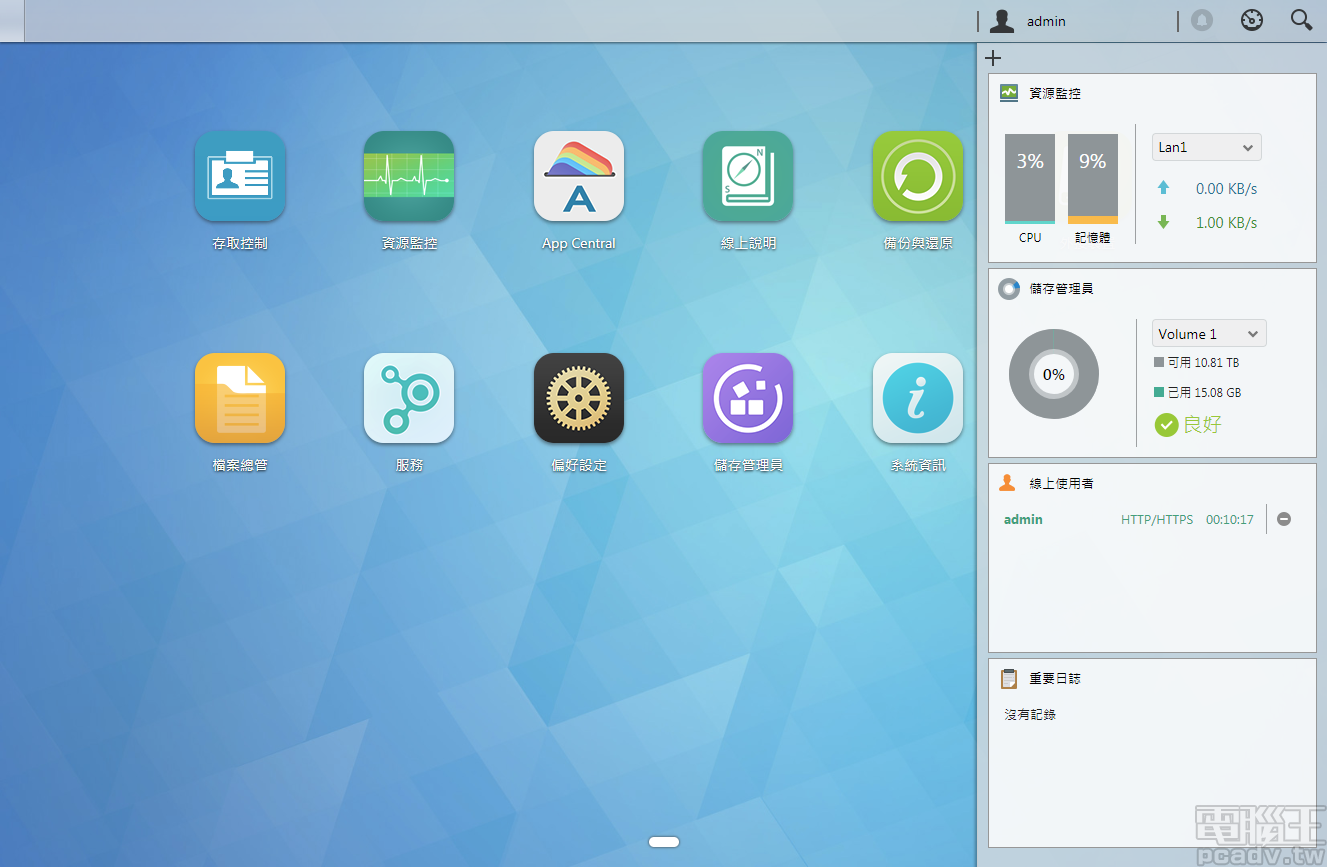Screen dimensions: 1327x867
Task: Click the 重要日誌 widget title
Action: coord(1055,678)
